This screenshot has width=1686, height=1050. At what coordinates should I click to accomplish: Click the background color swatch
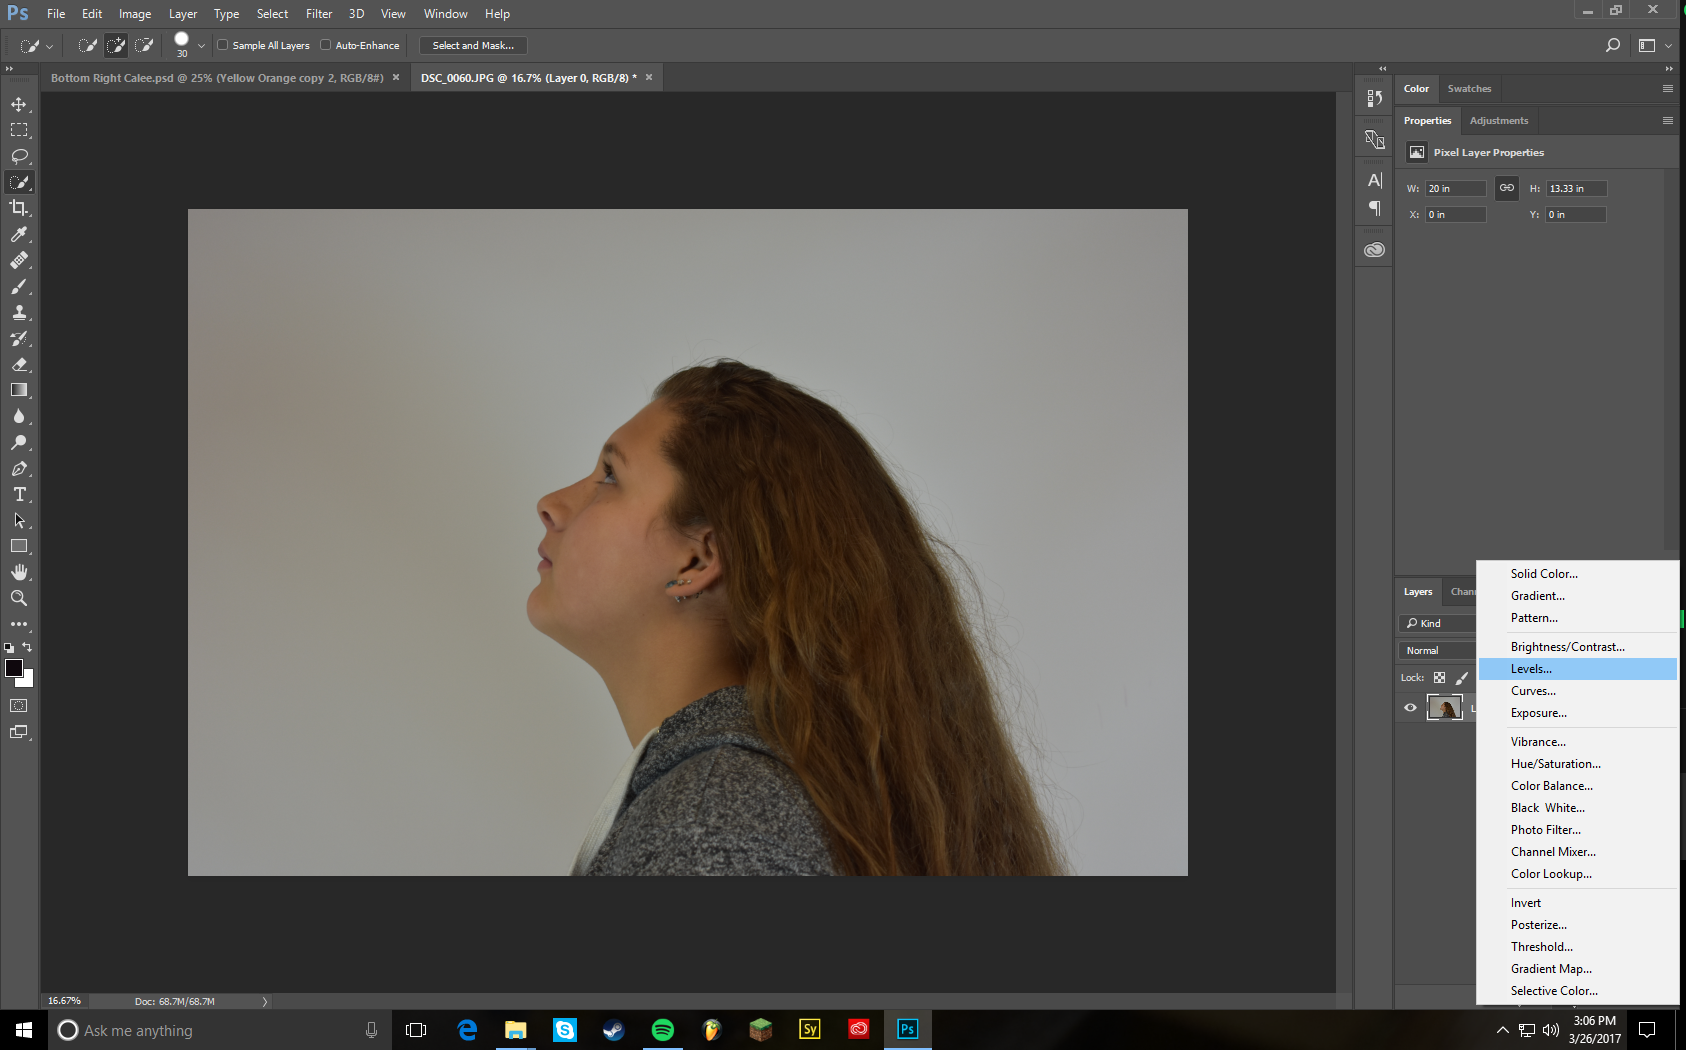click(x=28, y=681)
